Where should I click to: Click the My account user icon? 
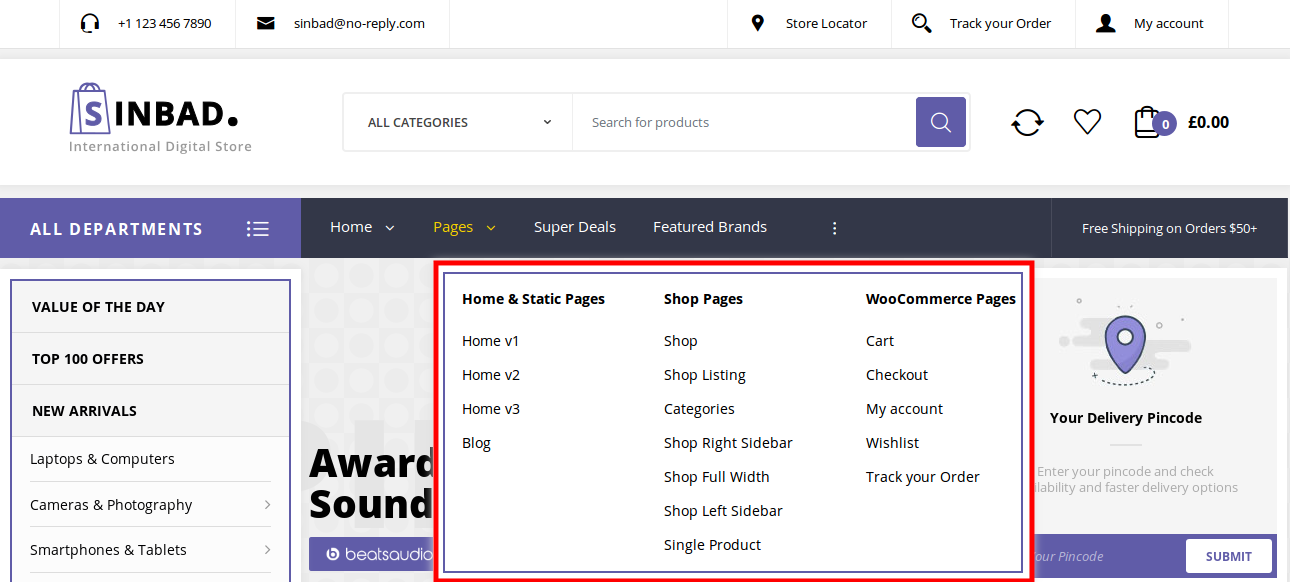pyautogui.click(x=1106, y=23)
